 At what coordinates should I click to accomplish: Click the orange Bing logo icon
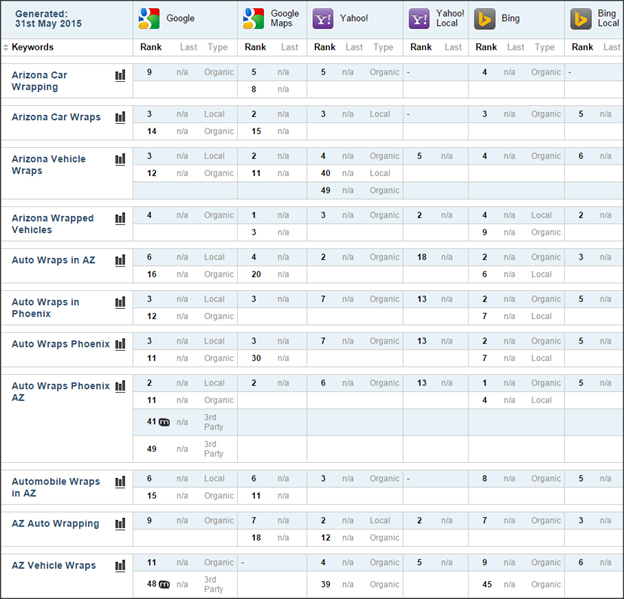485,19
